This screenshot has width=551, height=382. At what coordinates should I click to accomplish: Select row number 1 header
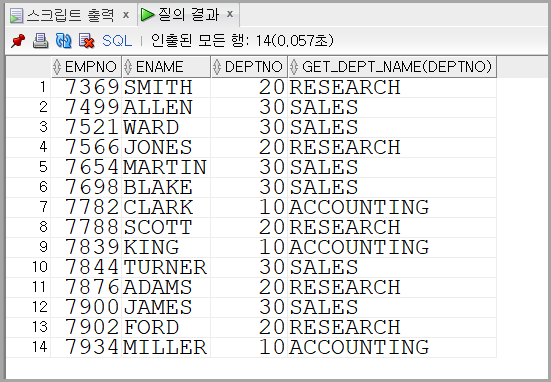pos(28,87)
